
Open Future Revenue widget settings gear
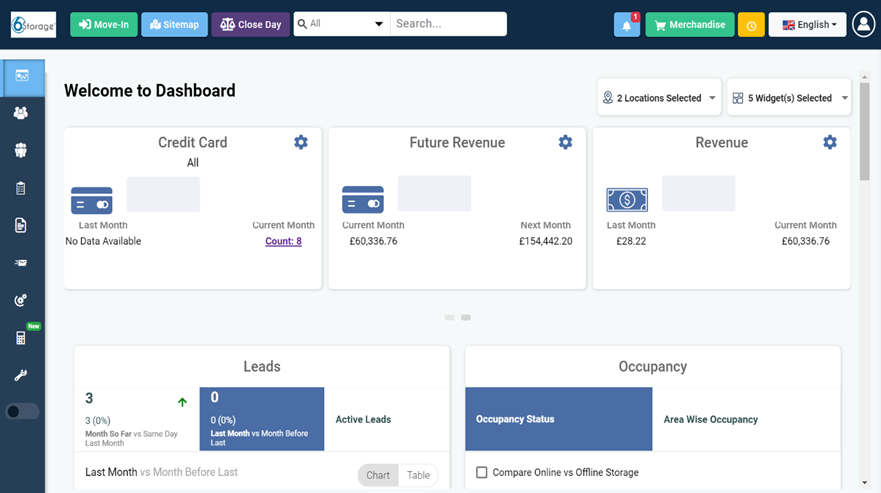coord(565,142)
